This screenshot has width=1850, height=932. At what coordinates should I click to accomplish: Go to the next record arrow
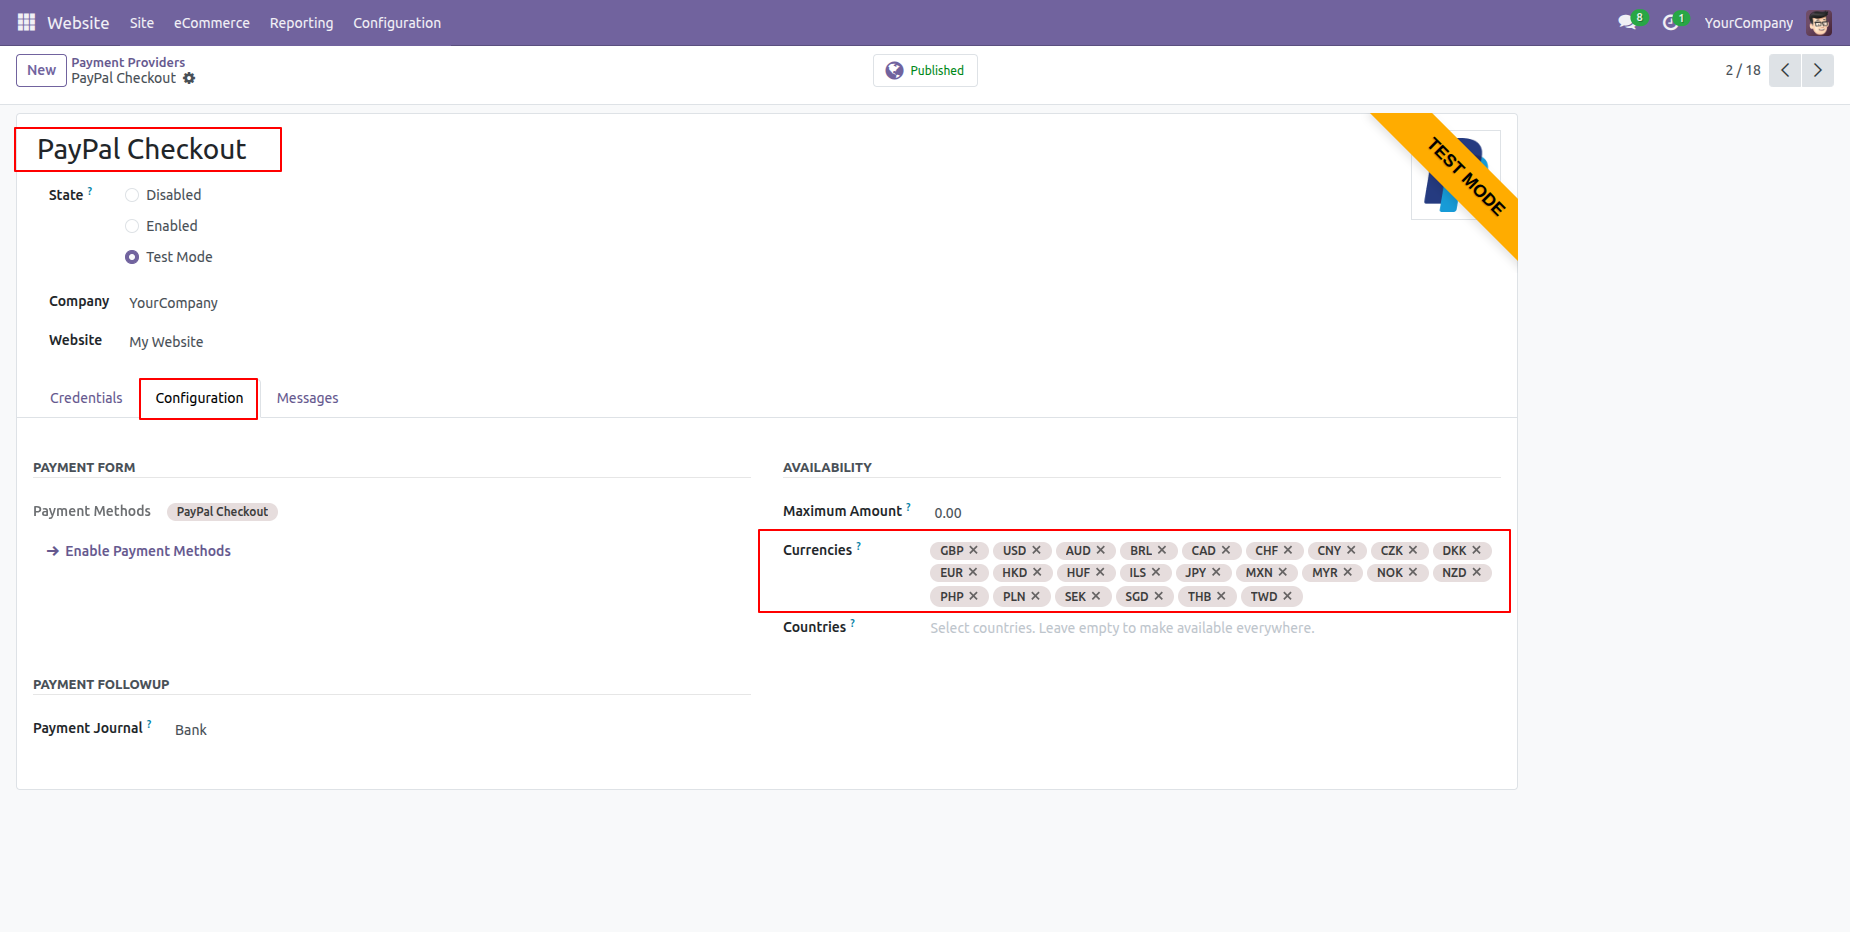tap(1818, 70)
